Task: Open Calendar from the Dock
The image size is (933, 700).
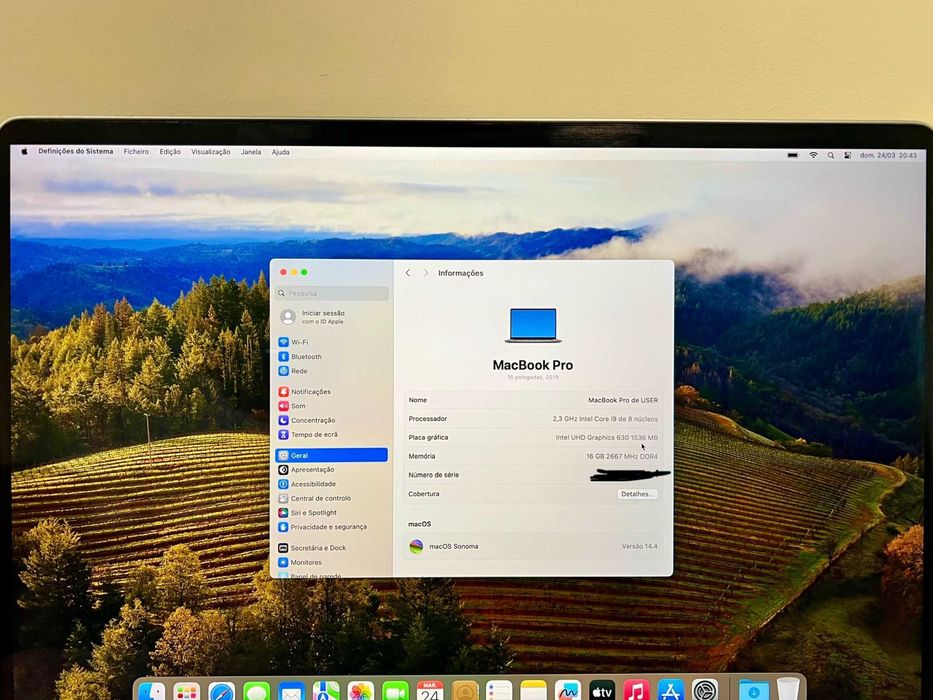Action: 430,692
